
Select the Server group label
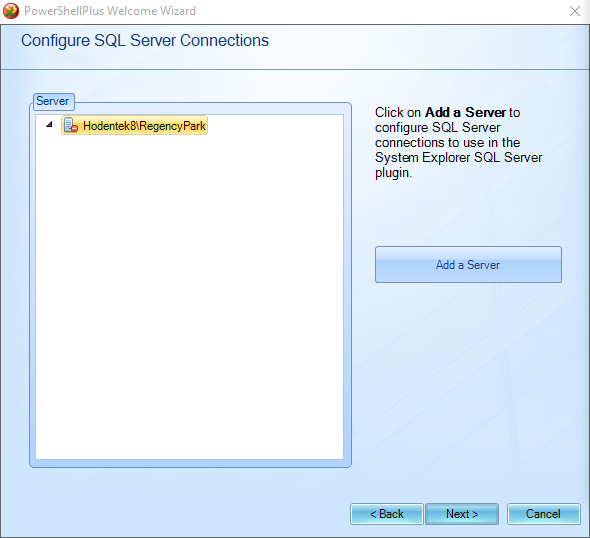tap(53, 101)
